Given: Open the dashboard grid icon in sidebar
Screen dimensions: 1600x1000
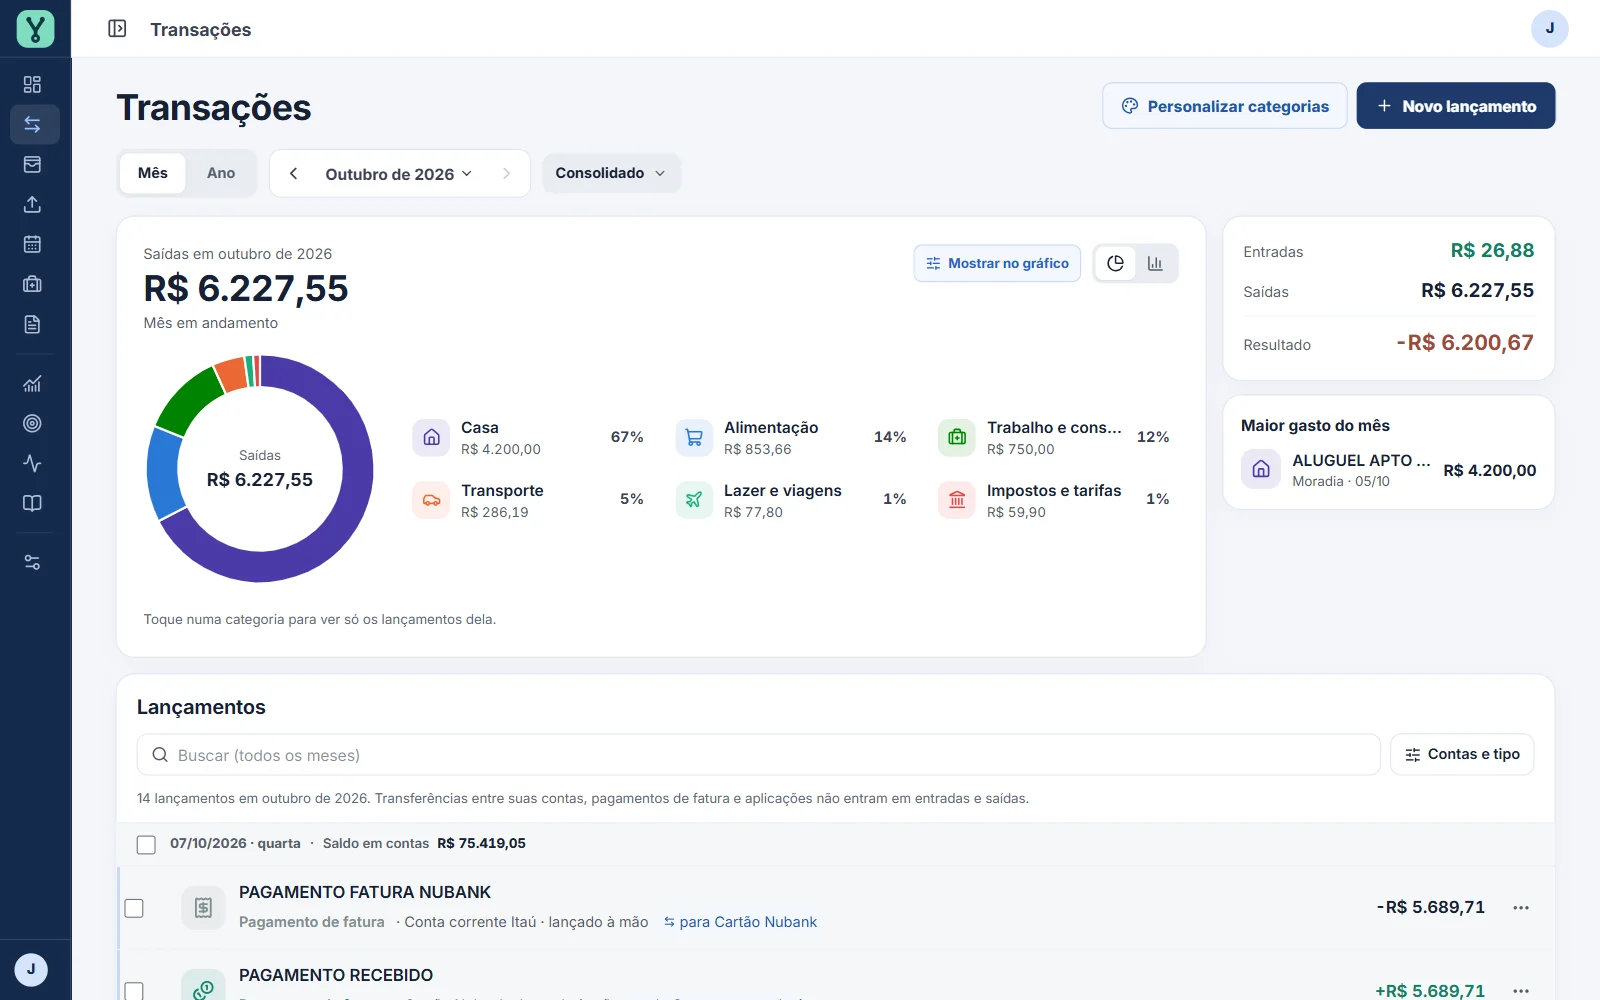Looking at the screenshot, I should 32,85.
